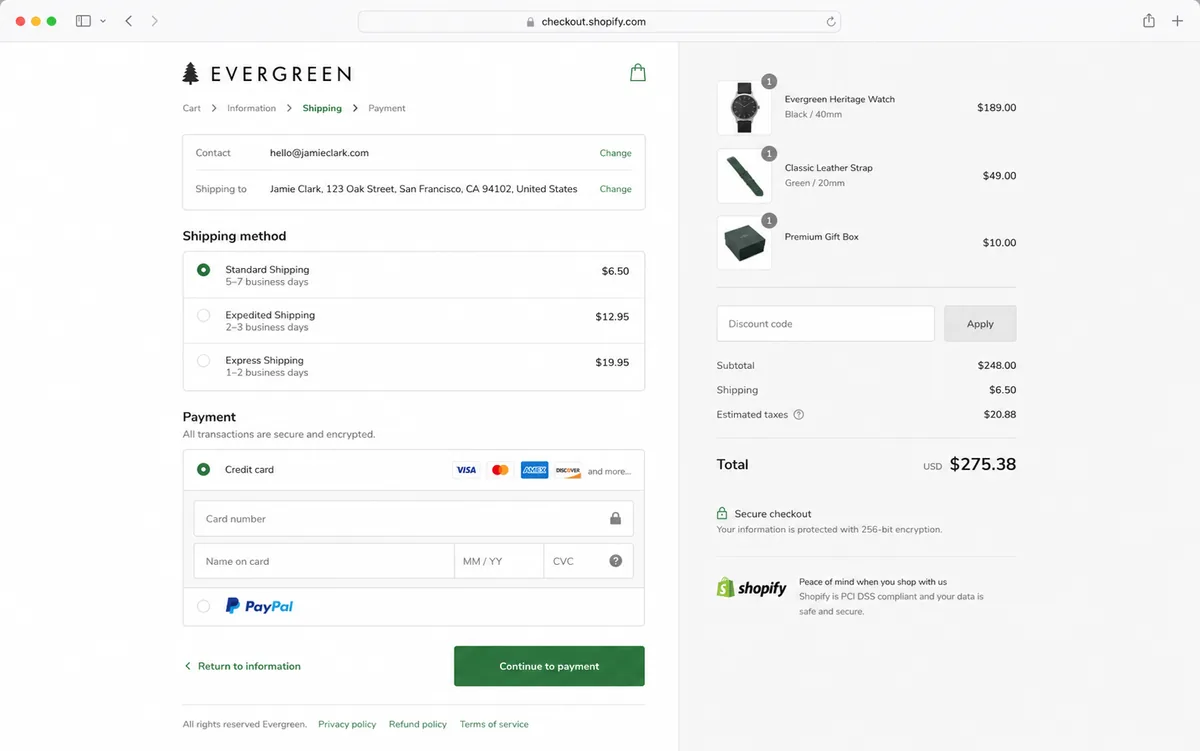Click the Safari share icon
This screenshot has height=751, width=1200.
pyautogui.click(x=1149, y=21)
